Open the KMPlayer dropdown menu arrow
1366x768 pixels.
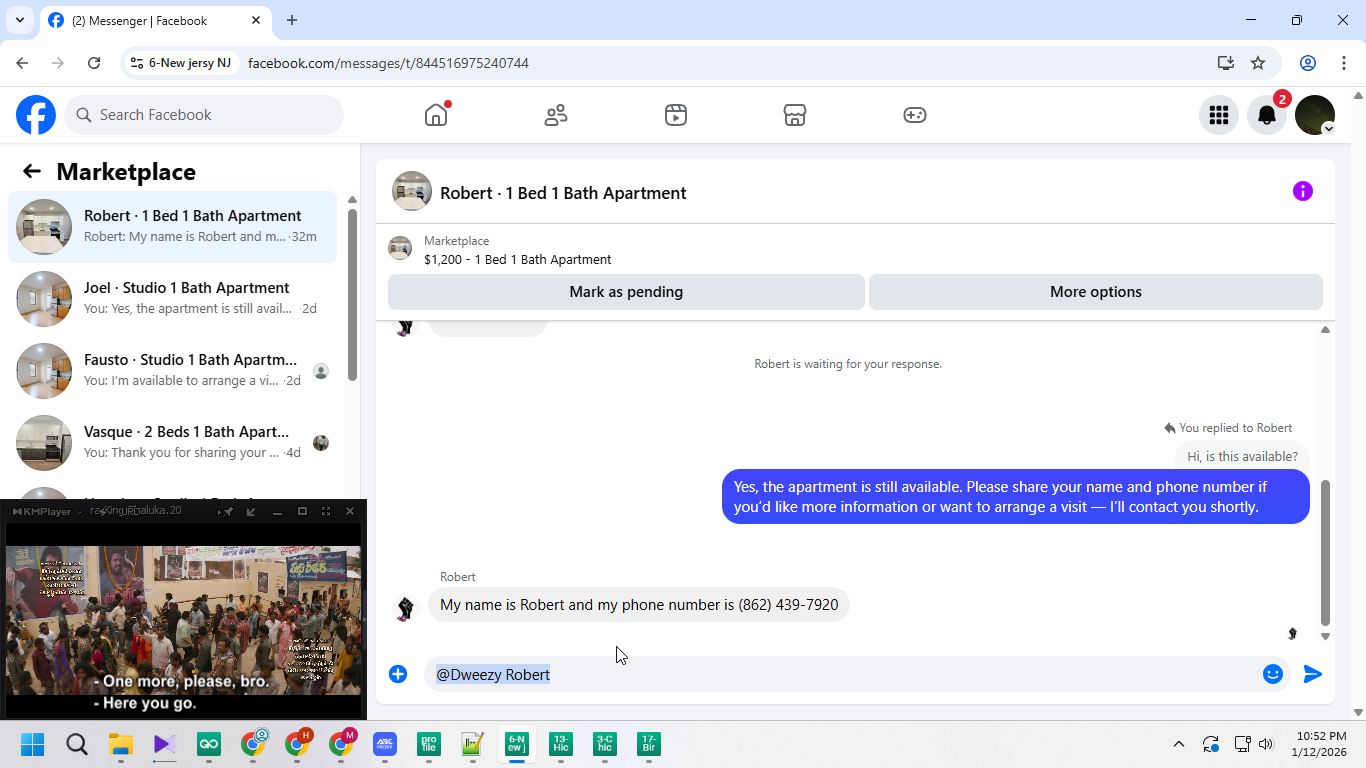tap(80, 511)
